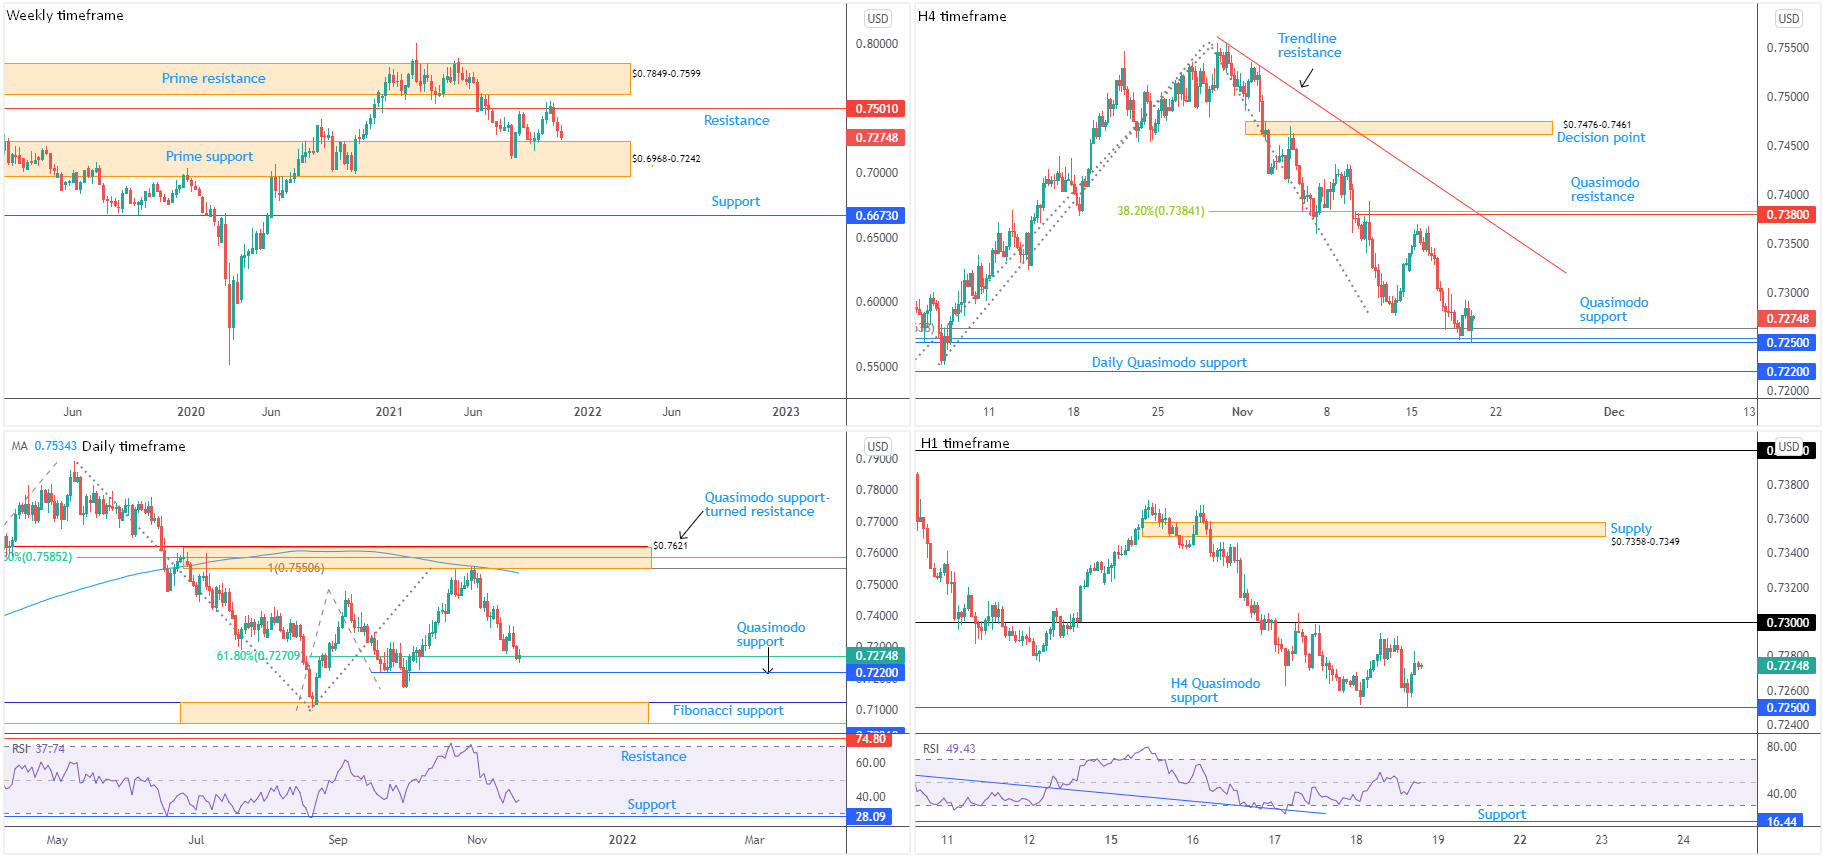Click the RSI 49.43 indicator label on H1
The image size is (1823, 857).
coord(949,748)
